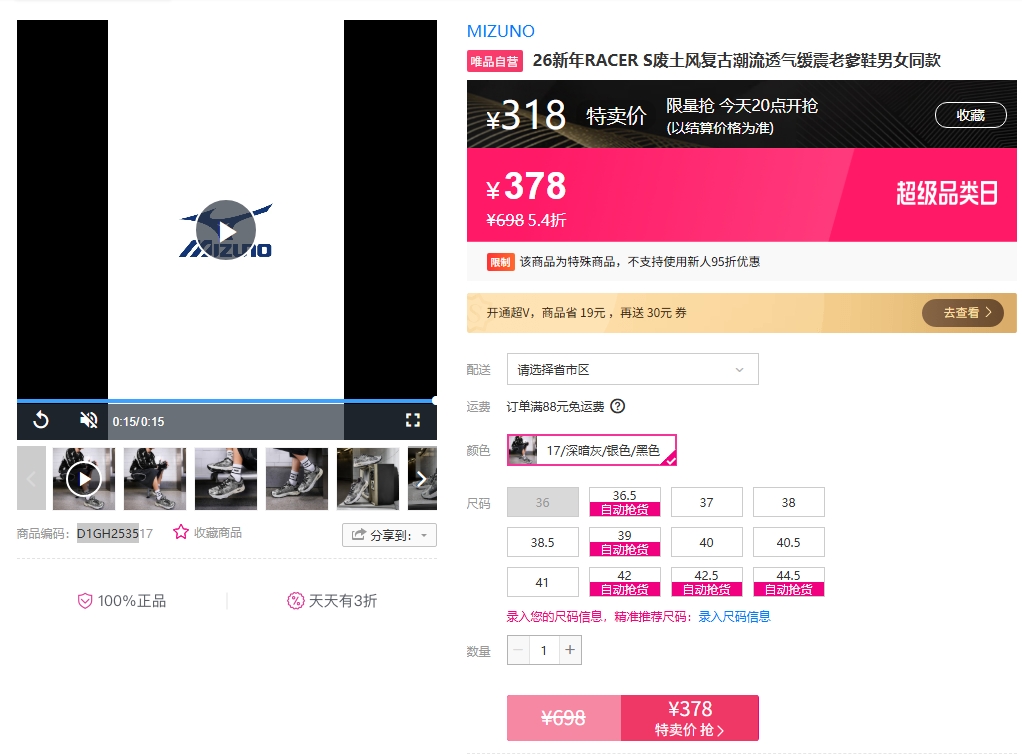Click the 收藏 button on price banner
Image resolution: width=1022 pixels, height=755 pixels.
971,115
